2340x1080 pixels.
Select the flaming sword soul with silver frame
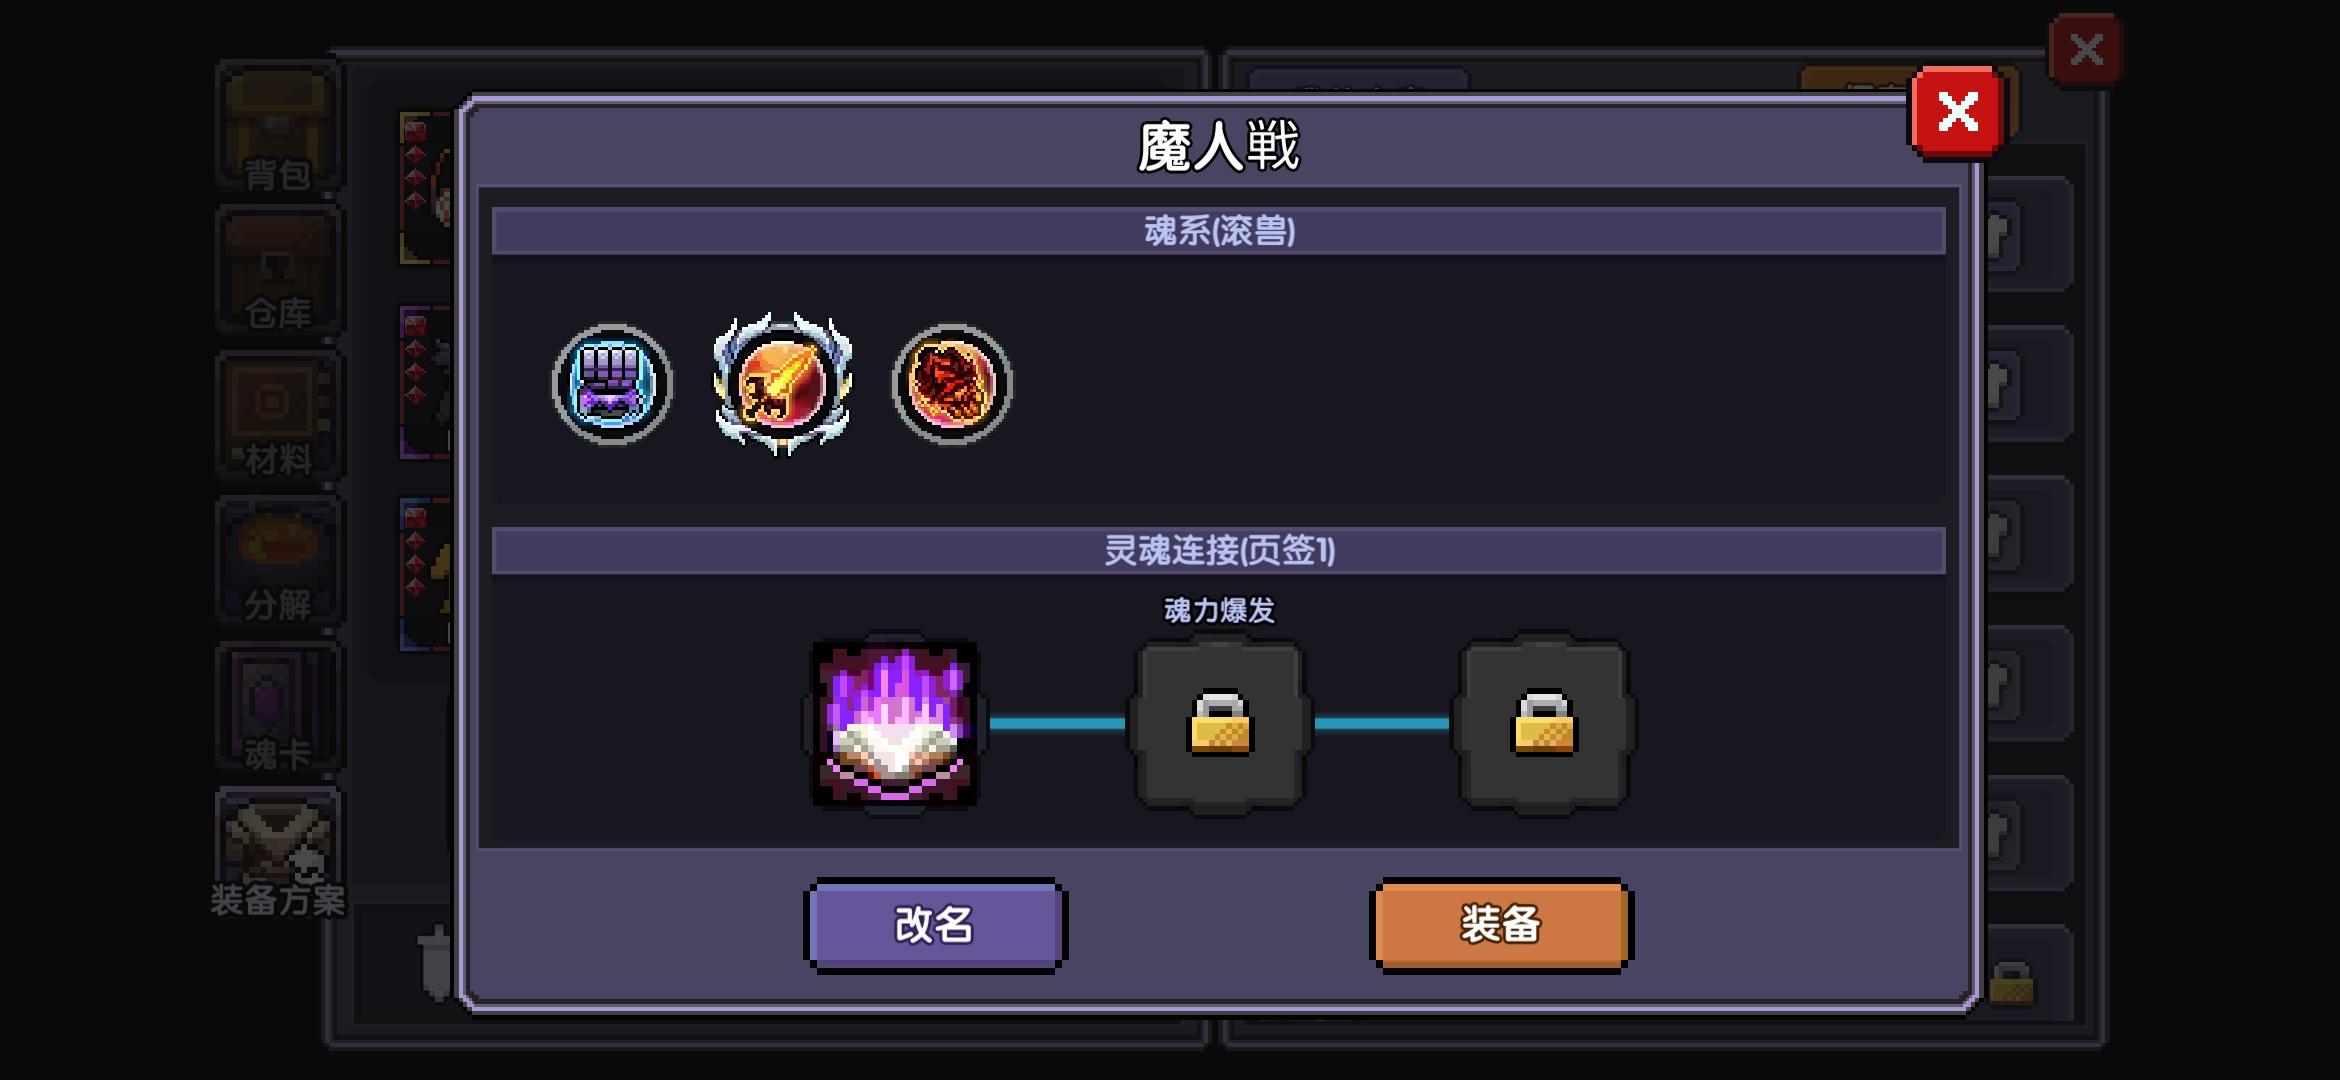[782, 383]
